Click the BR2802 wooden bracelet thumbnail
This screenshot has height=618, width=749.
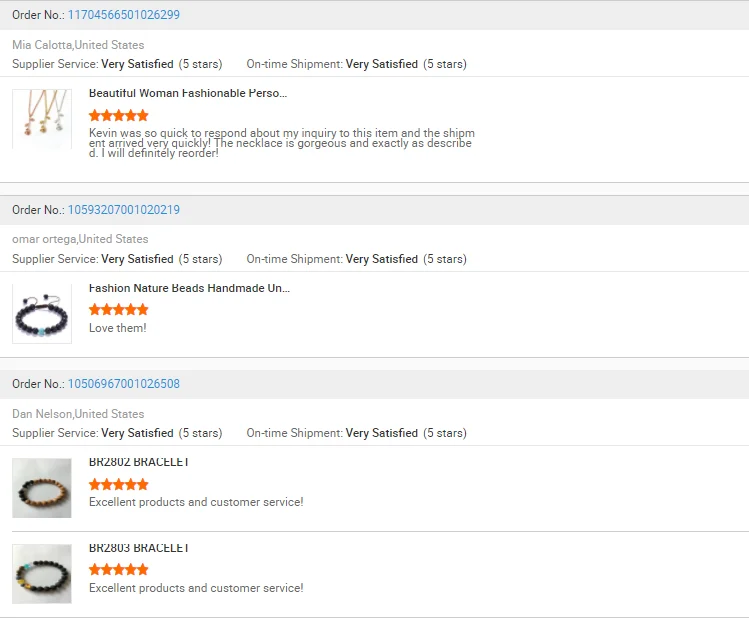point(42,488)
